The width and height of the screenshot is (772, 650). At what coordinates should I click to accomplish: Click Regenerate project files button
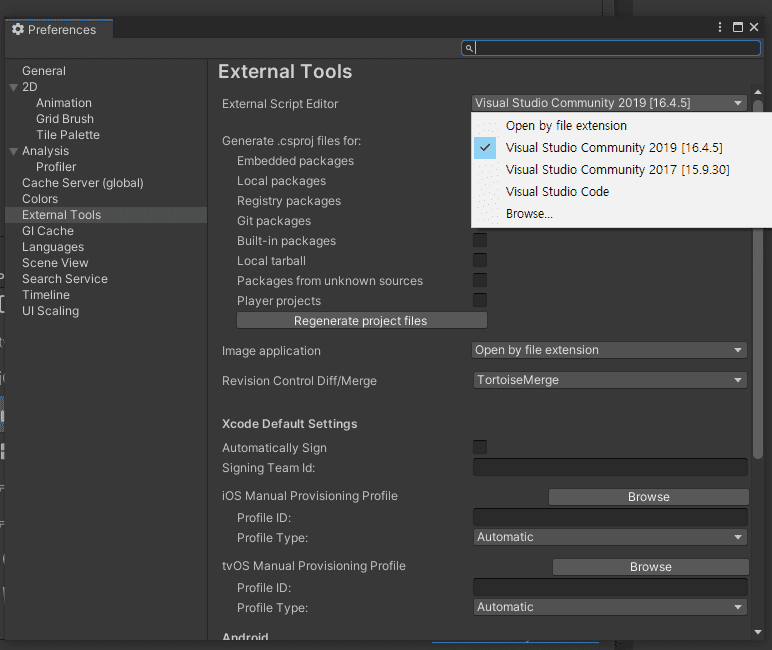tap(362, 321)
